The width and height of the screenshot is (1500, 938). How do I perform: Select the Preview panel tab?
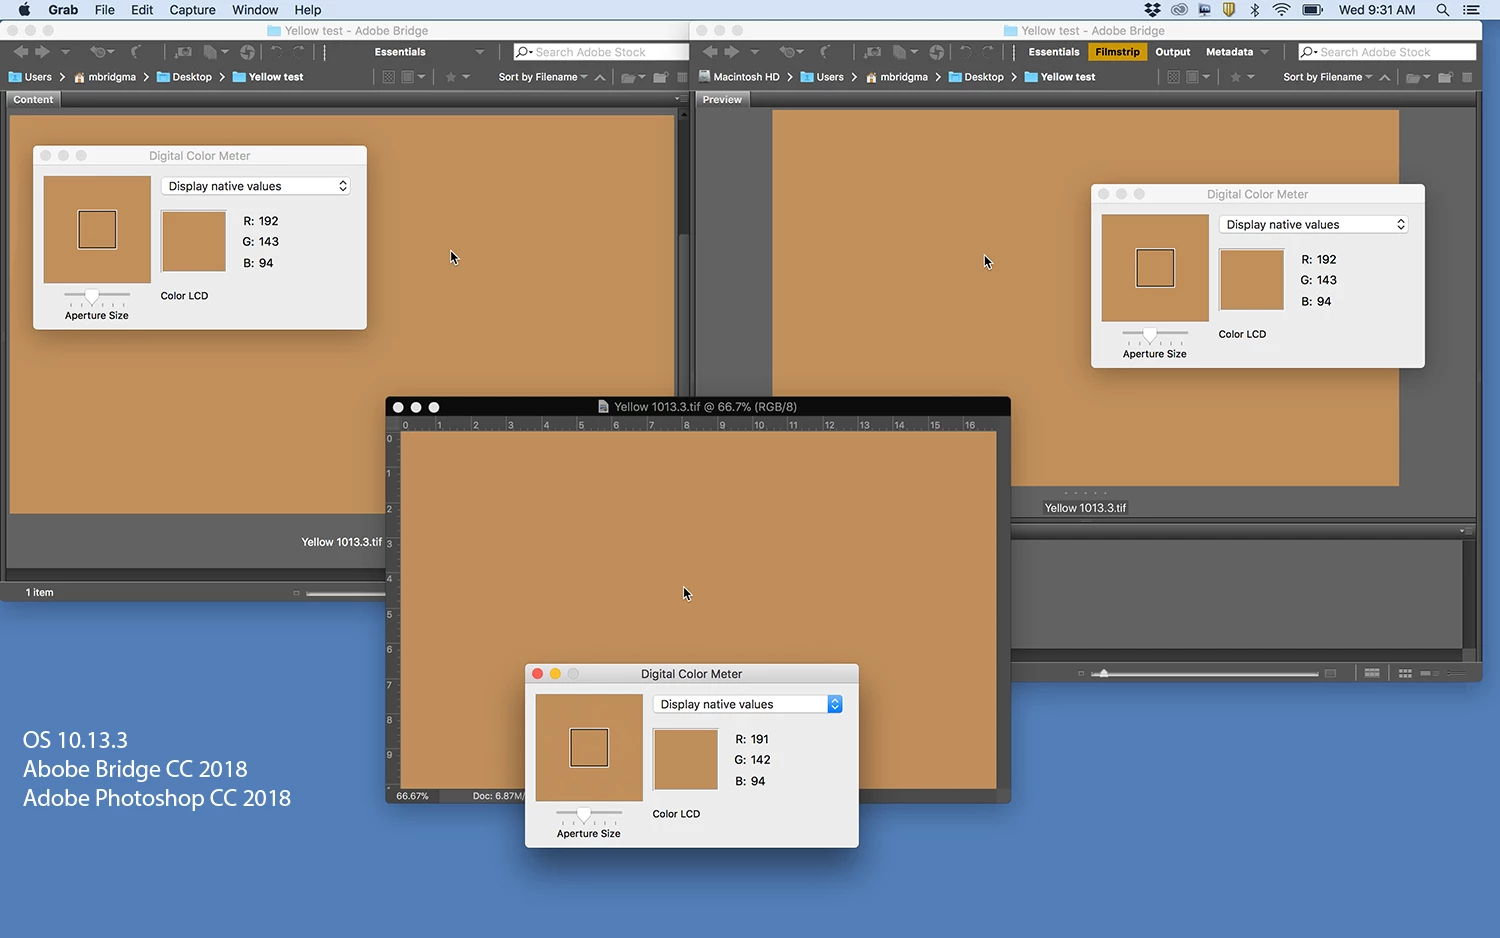(722, 100)
